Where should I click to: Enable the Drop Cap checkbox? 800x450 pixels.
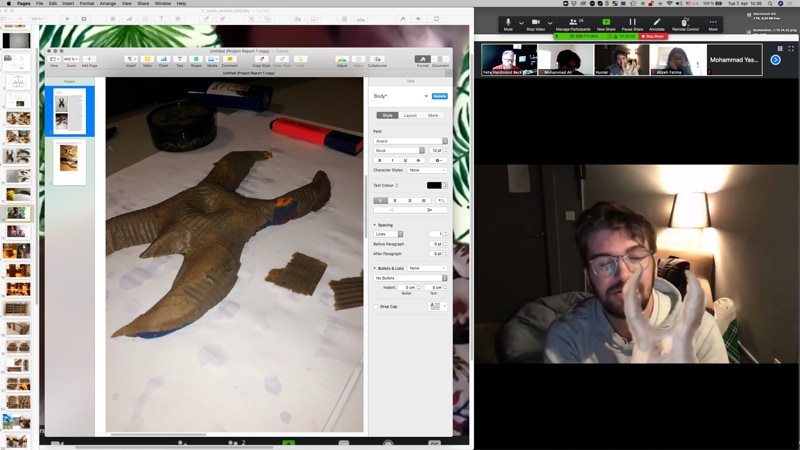[376, 307]
